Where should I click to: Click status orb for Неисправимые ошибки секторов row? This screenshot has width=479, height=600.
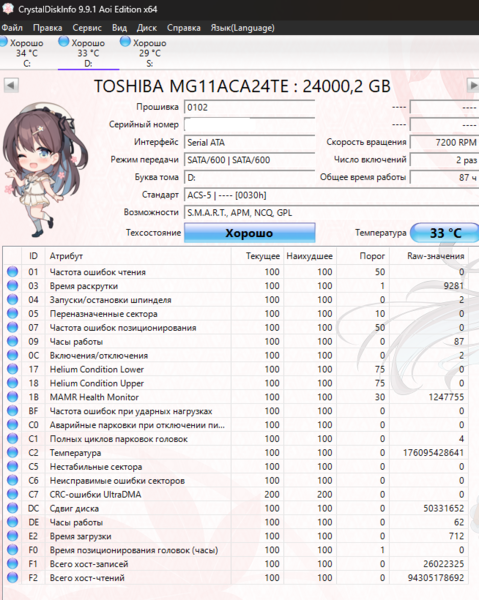pos(13,480)
